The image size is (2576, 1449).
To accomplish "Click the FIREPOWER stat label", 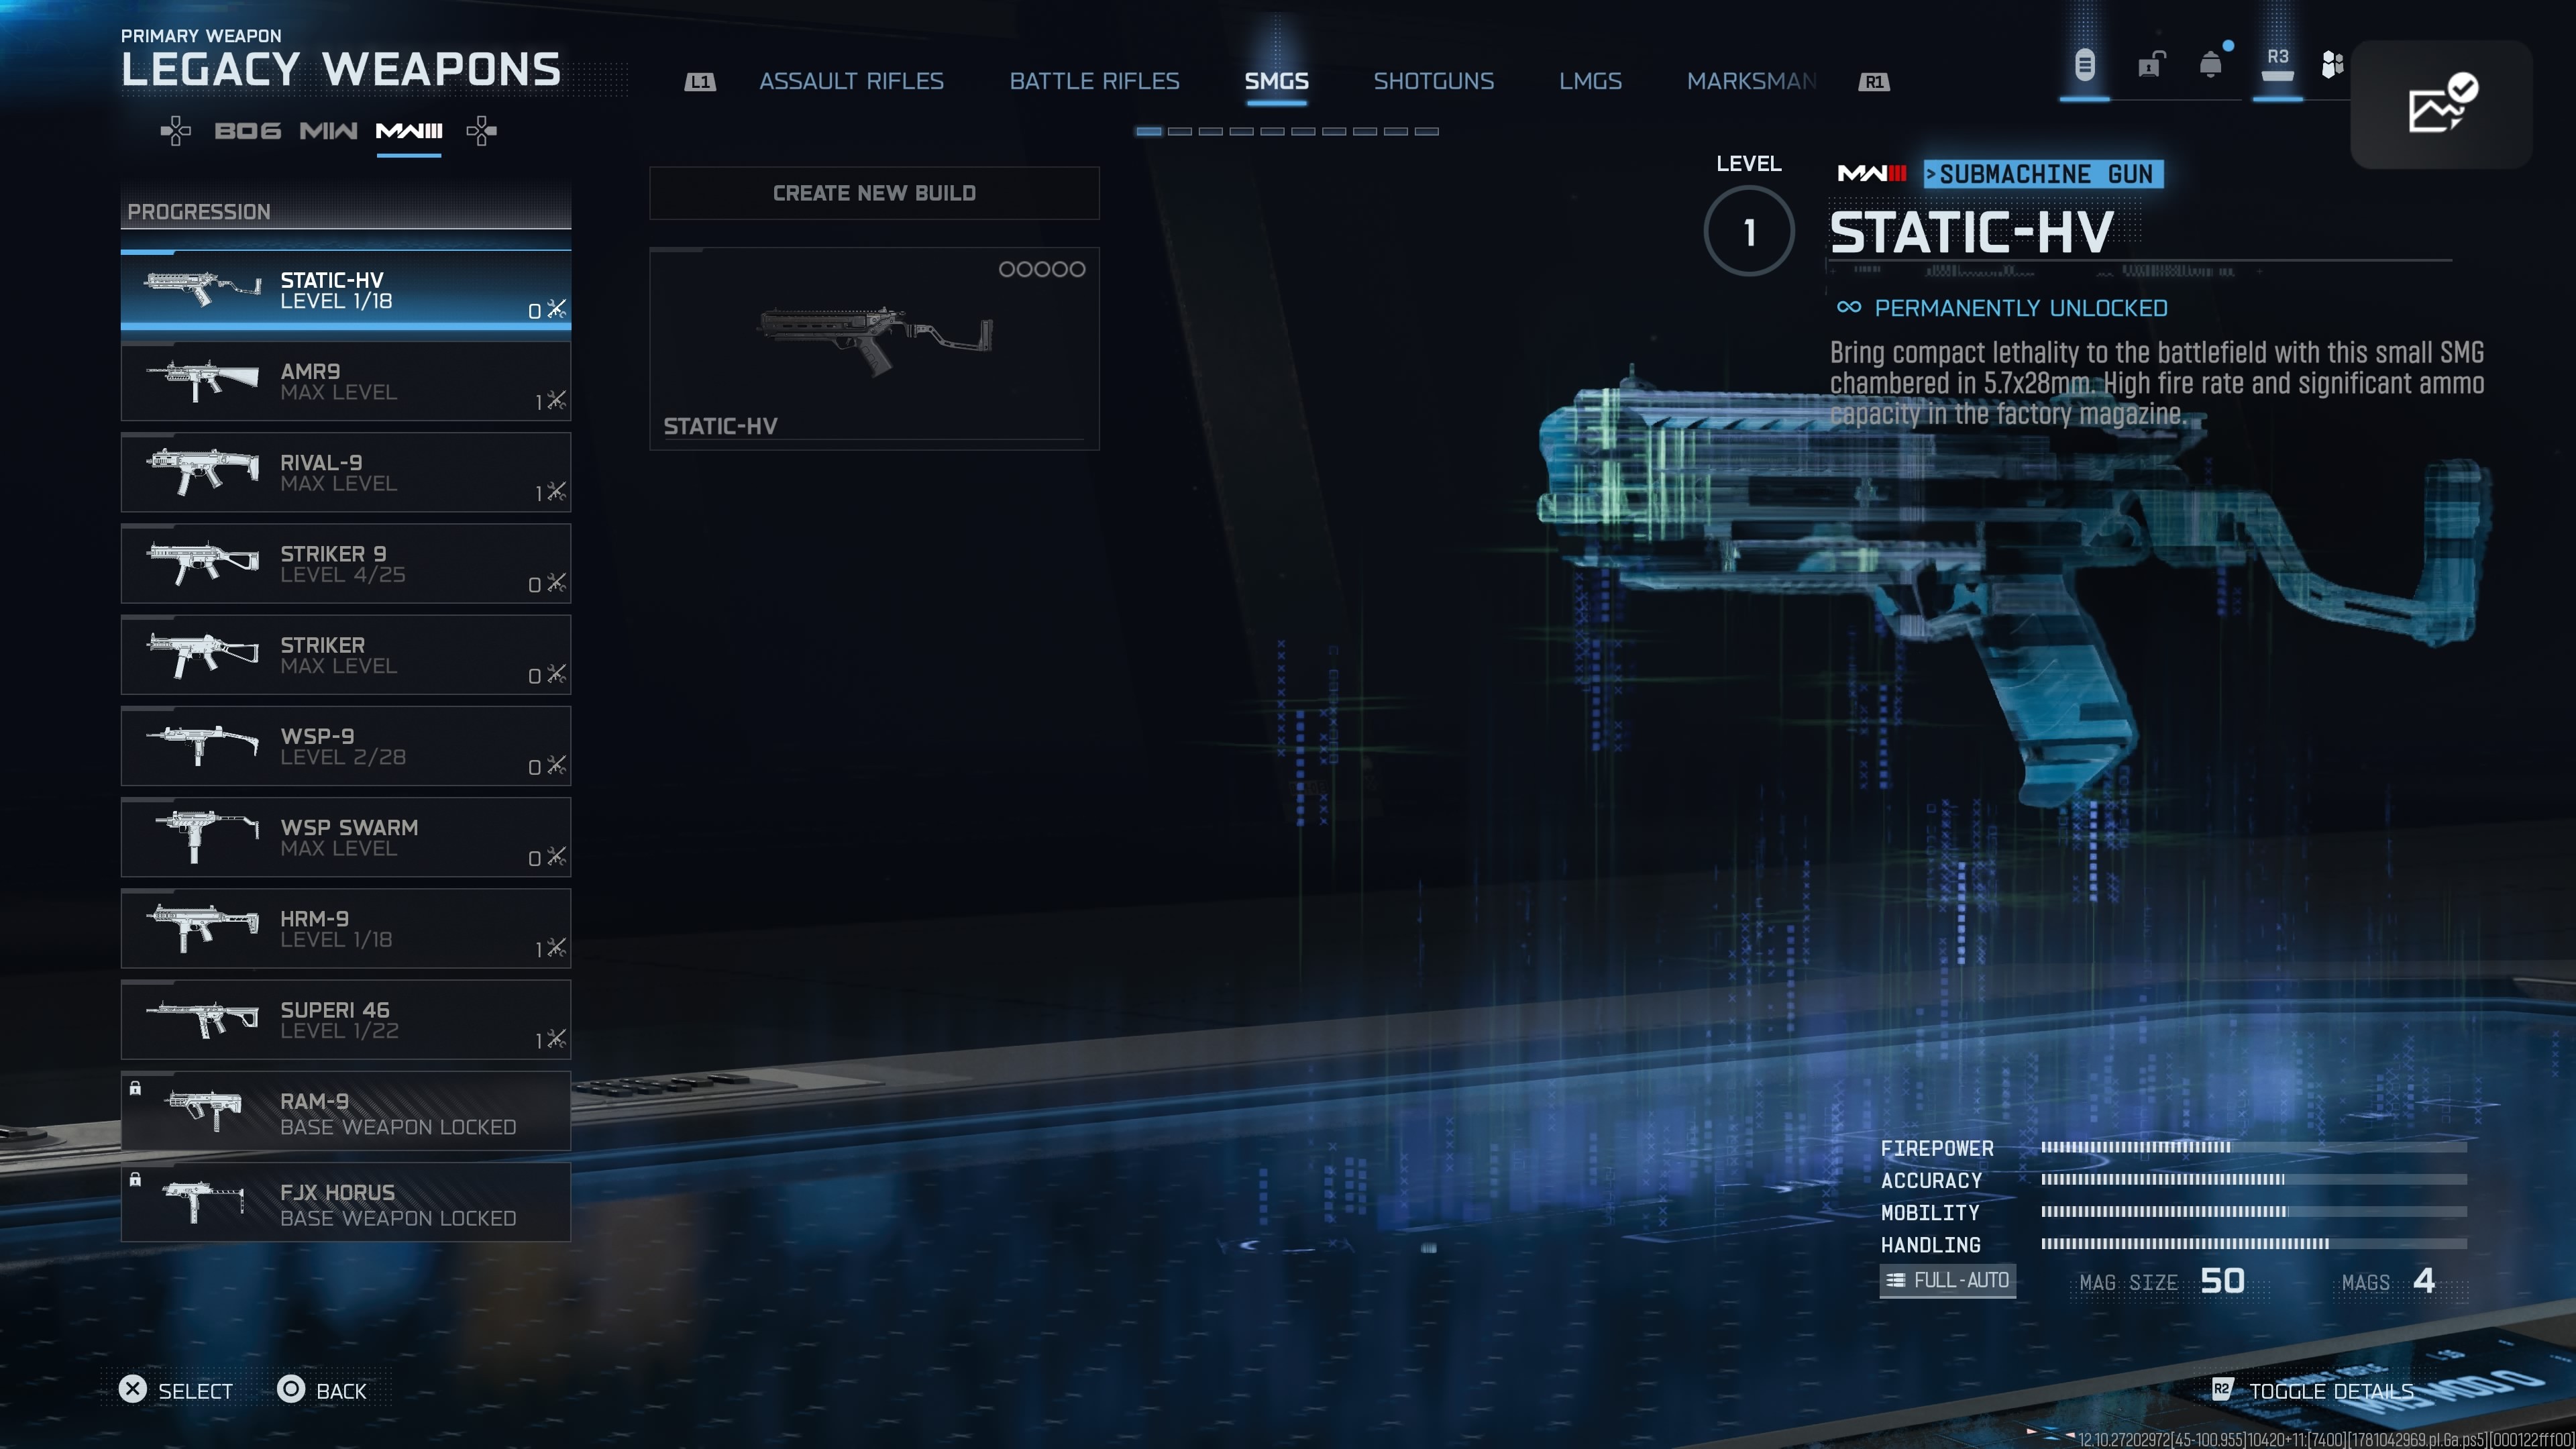I will (1937, 1148).
